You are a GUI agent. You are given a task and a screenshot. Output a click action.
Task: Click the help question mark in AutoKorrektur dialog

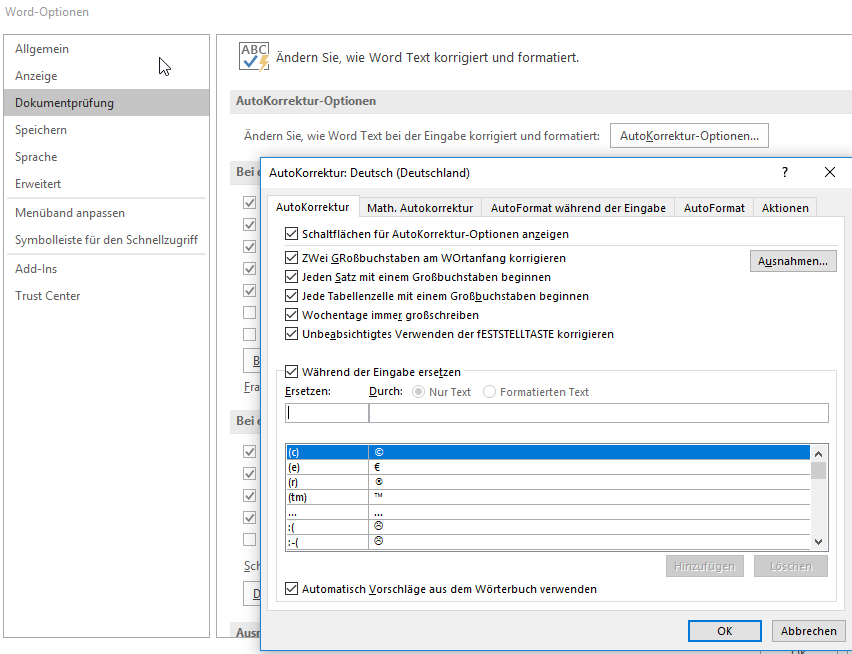click(x=785, y=173)
